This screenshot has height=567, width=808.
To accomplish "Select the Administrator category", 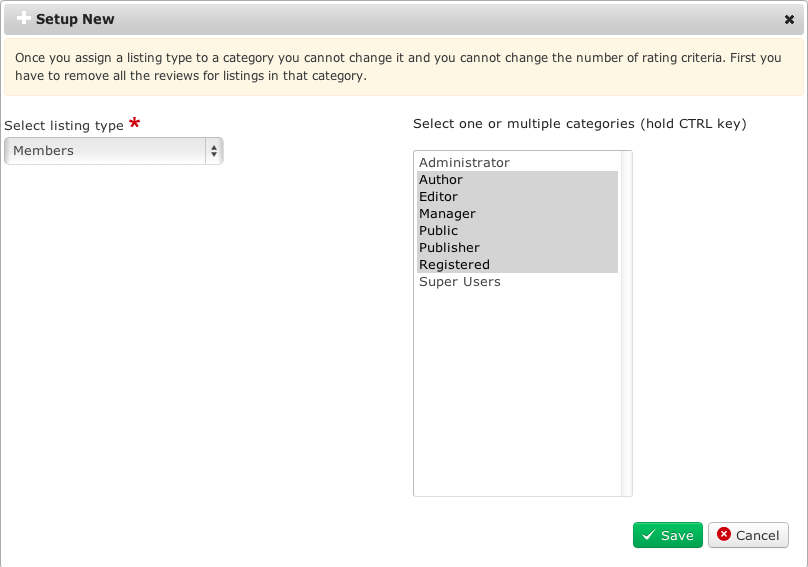I will [464, 162].
